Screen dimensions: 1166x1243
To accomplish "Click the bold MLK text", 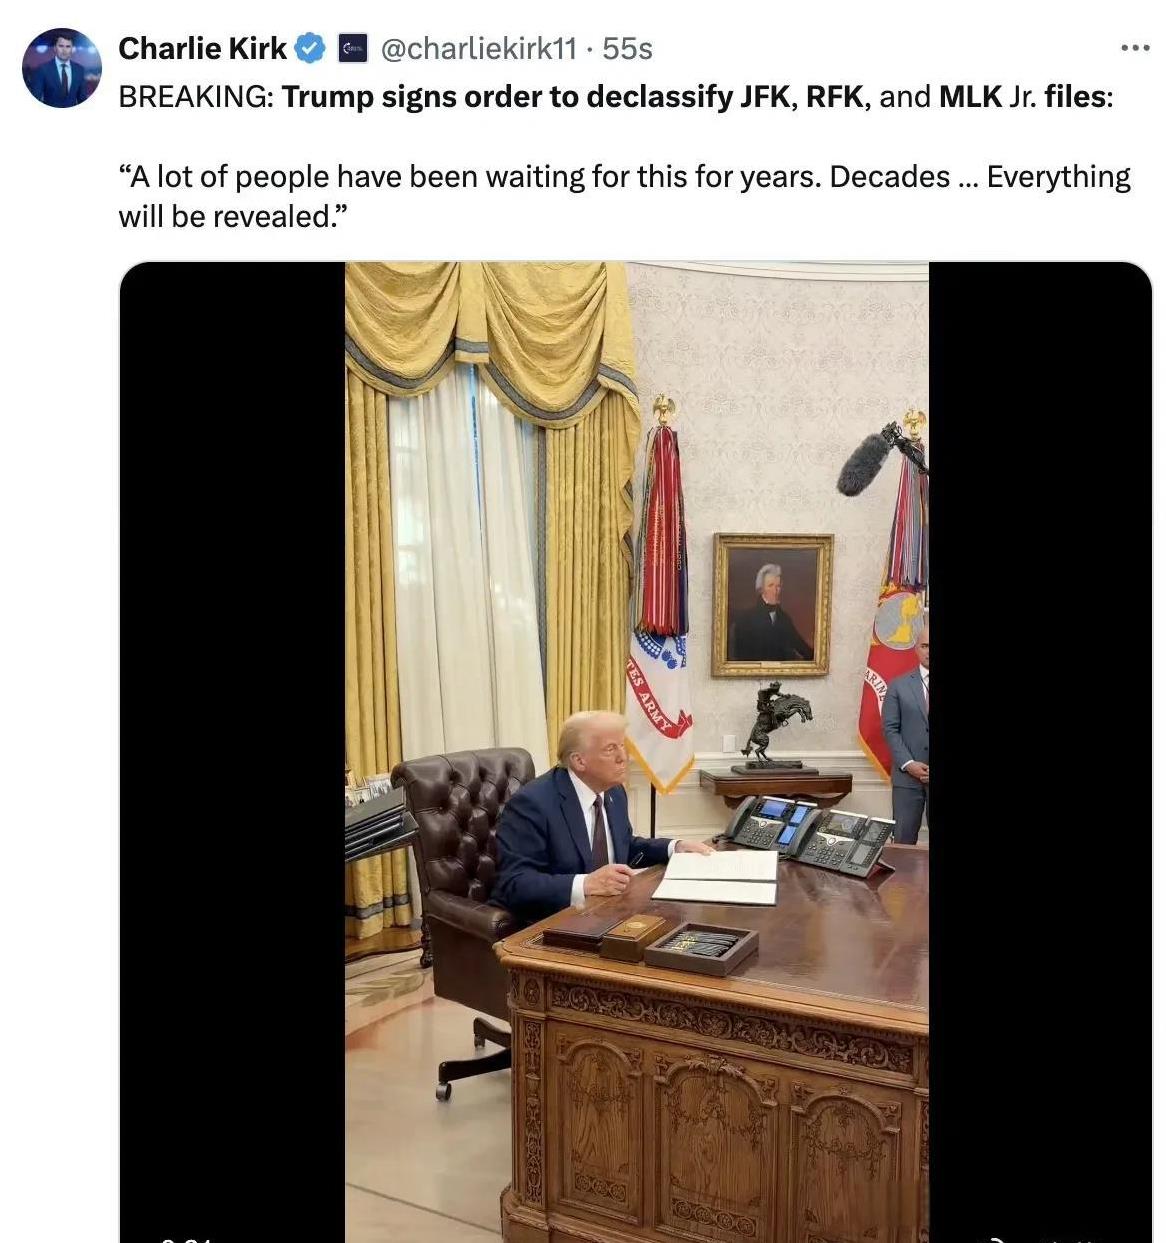I will 969,97.
